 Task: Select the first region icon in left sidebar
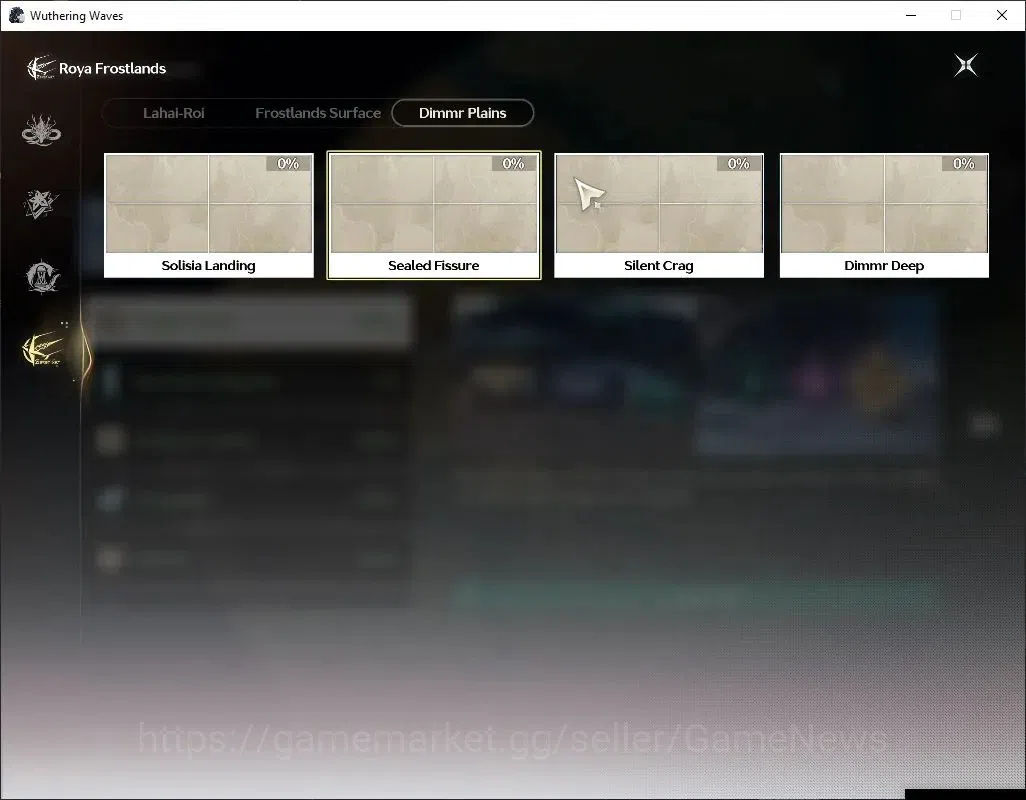[x=41, y=130]
